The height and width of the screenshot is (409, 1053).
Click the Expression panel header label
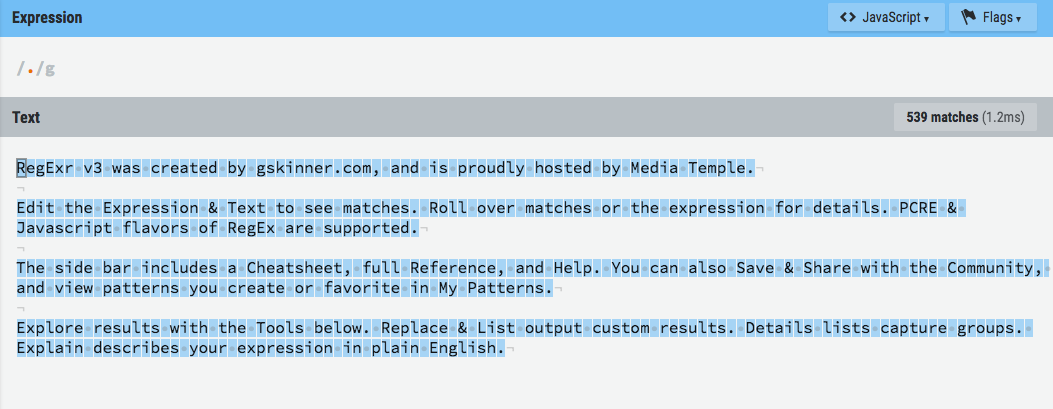tap(47, 18)
